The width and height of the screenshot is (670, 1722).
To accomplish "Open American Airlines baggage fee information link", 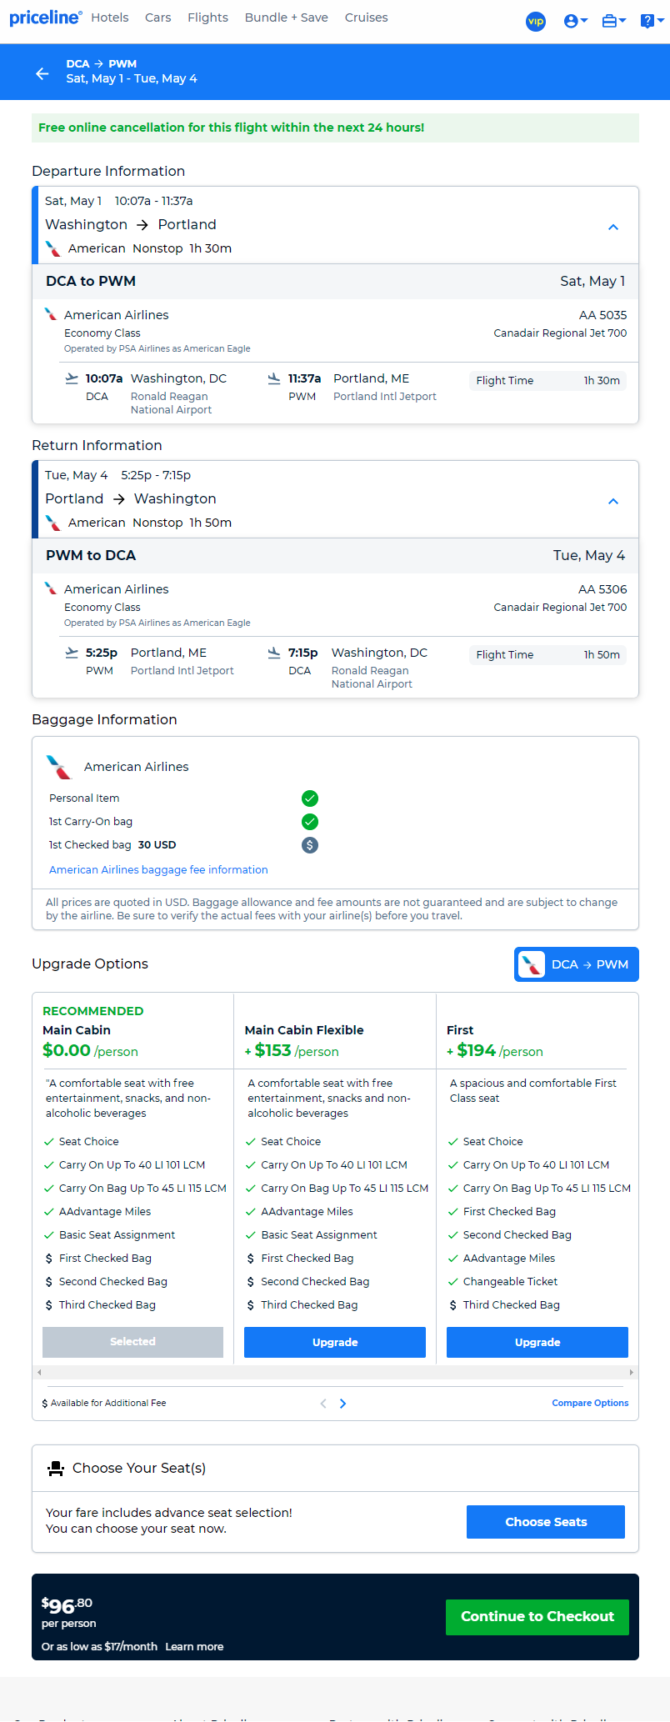I will pos(158,870).
